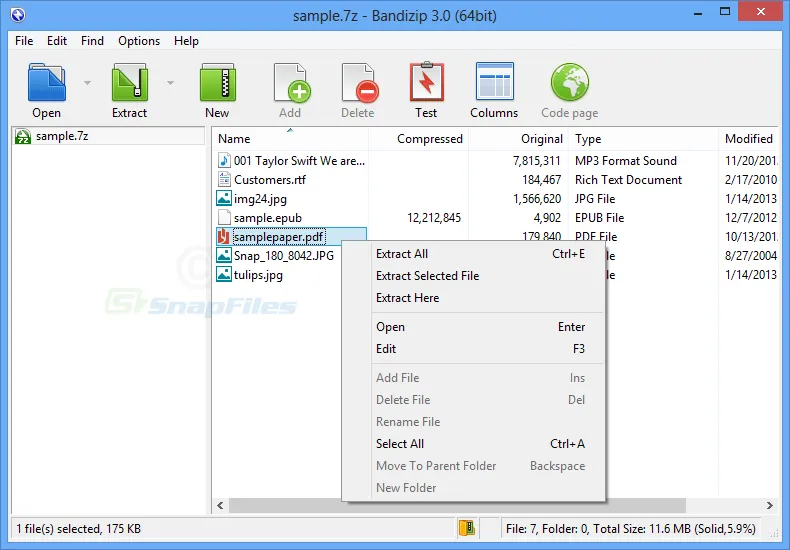Select the sample.7z tree label

[x=62, y=136]
